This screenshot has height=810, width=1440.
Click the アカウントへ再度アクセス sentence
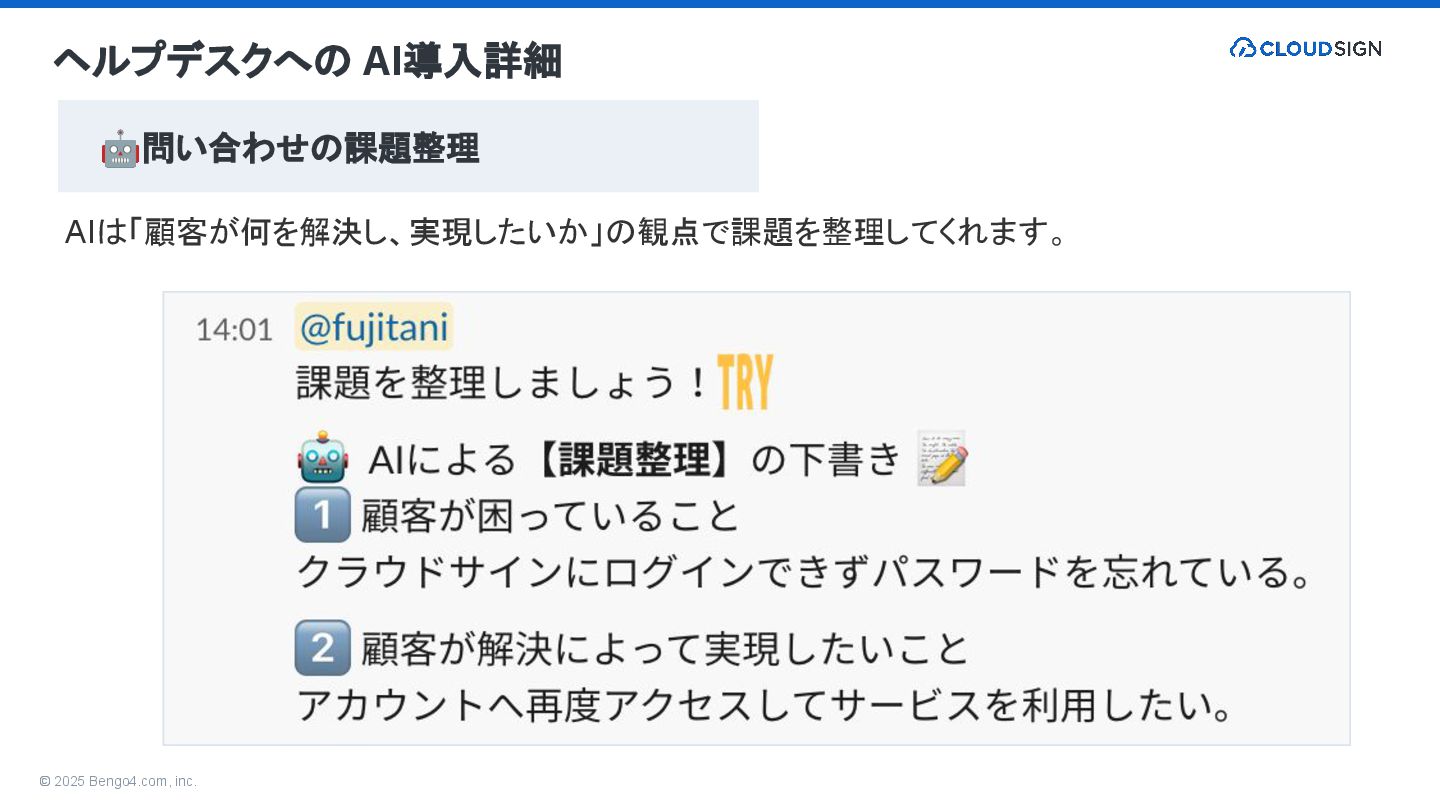[x=765, y=705]
